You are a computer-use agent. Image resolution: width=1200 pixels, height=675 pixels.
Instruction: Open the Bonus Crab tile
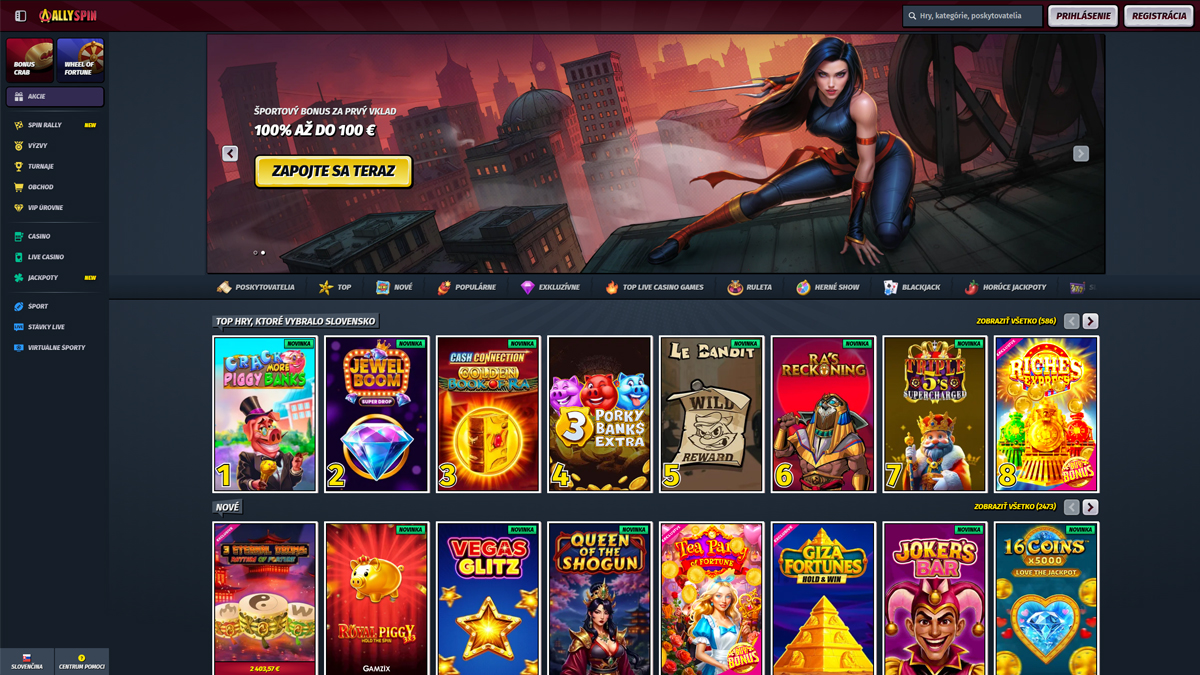tap(29, 60)
